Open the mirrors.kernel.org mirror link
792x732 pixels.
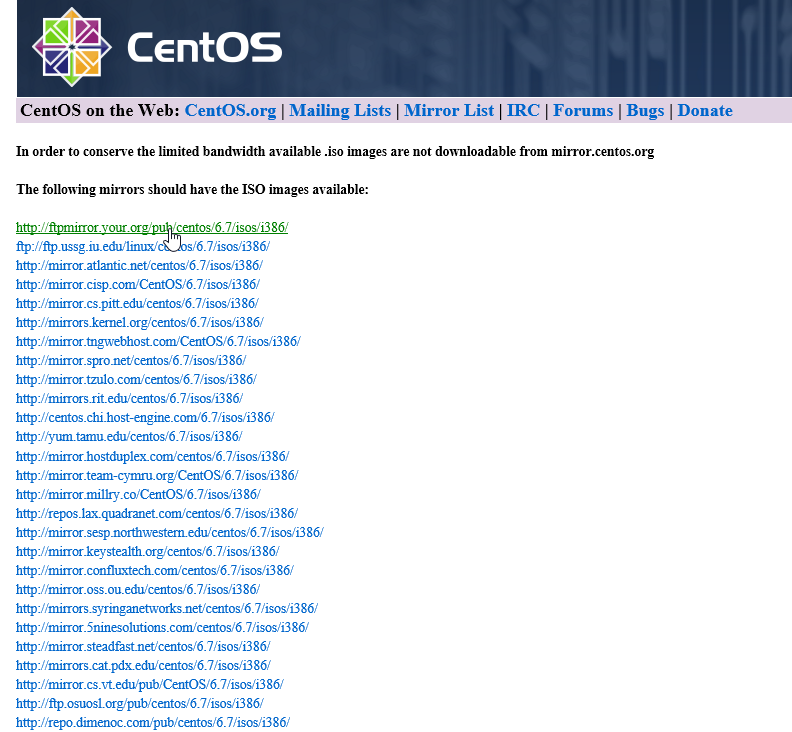tap(140, 323)
